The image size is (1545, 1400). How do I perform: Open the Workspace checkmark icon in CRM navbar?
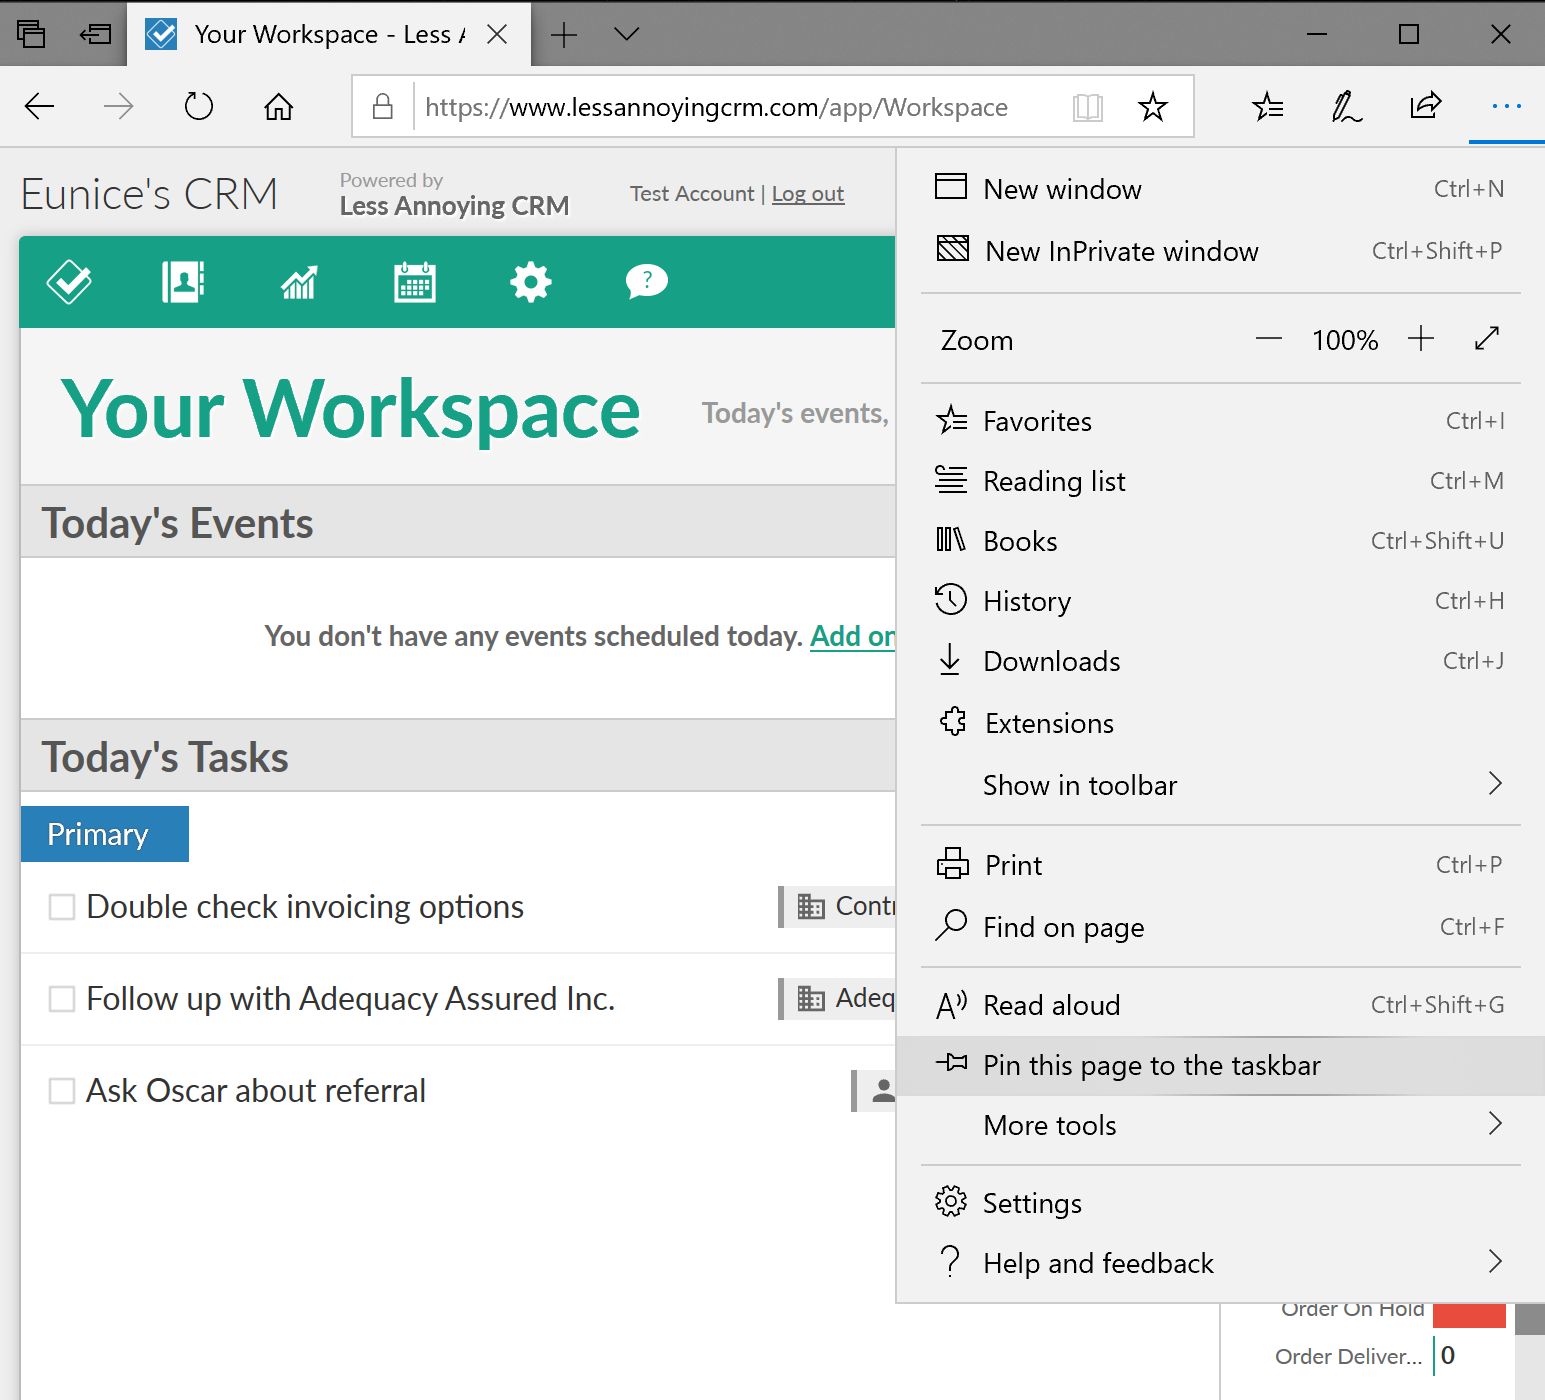(69, 282)
